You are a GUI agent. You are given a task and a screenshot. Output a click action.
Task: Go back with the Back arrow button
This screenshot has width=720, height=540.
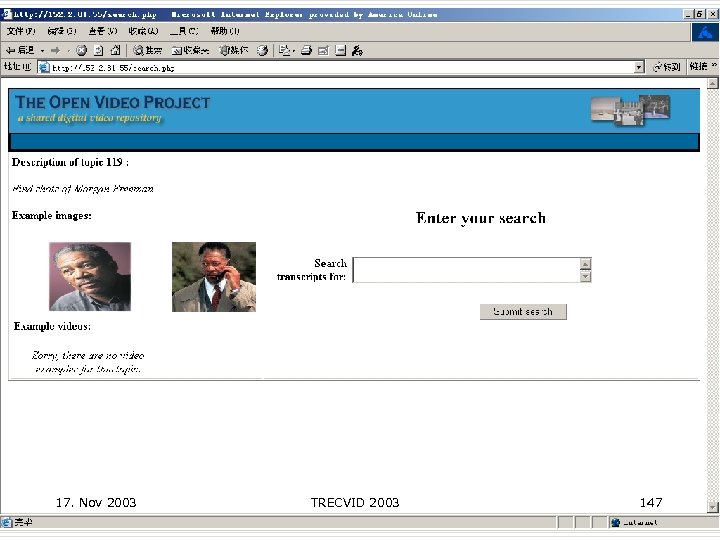click(x=20, y=51)
